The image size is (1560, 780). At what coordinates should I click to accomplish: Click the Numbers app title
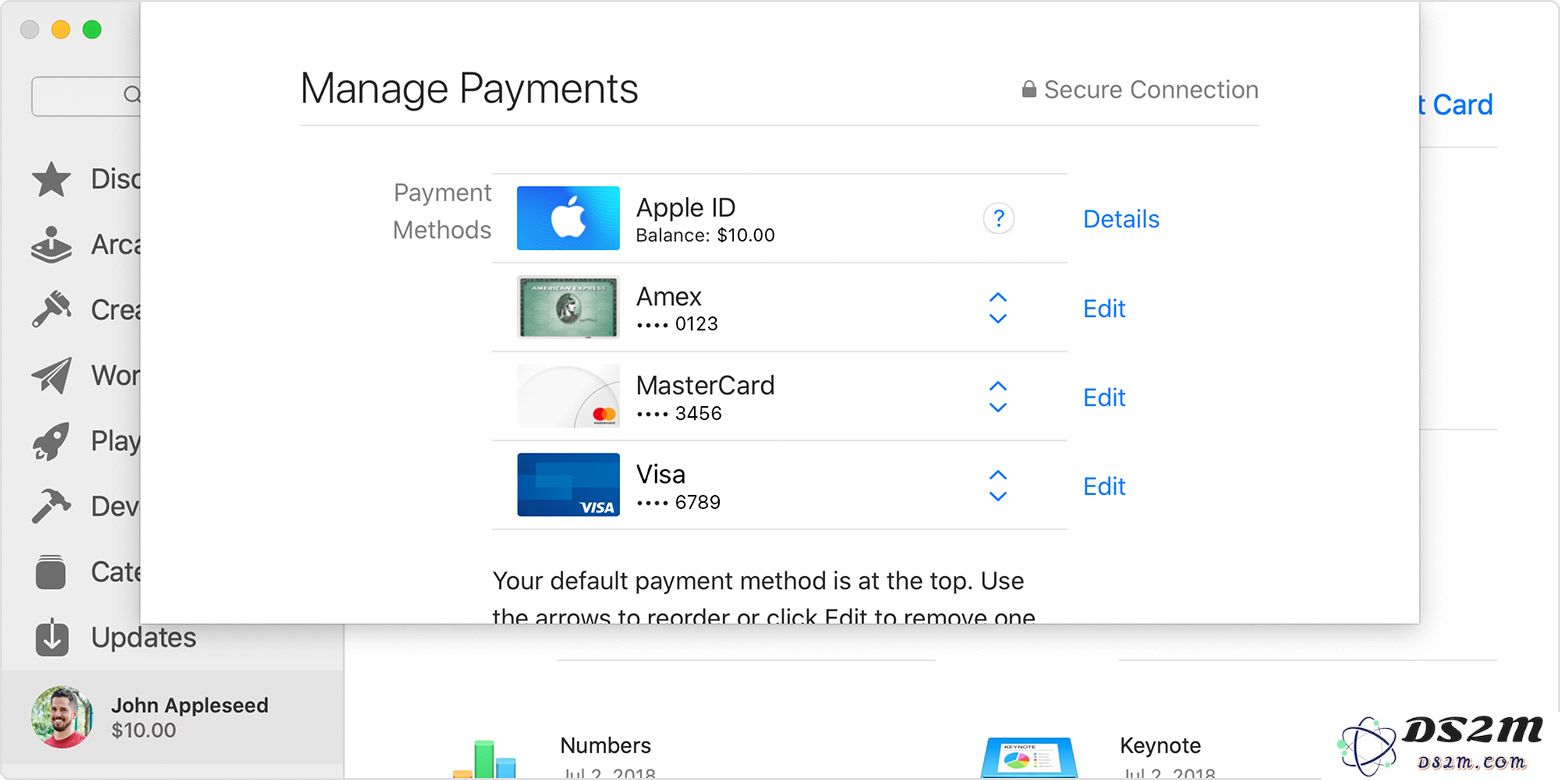[605, 745]
